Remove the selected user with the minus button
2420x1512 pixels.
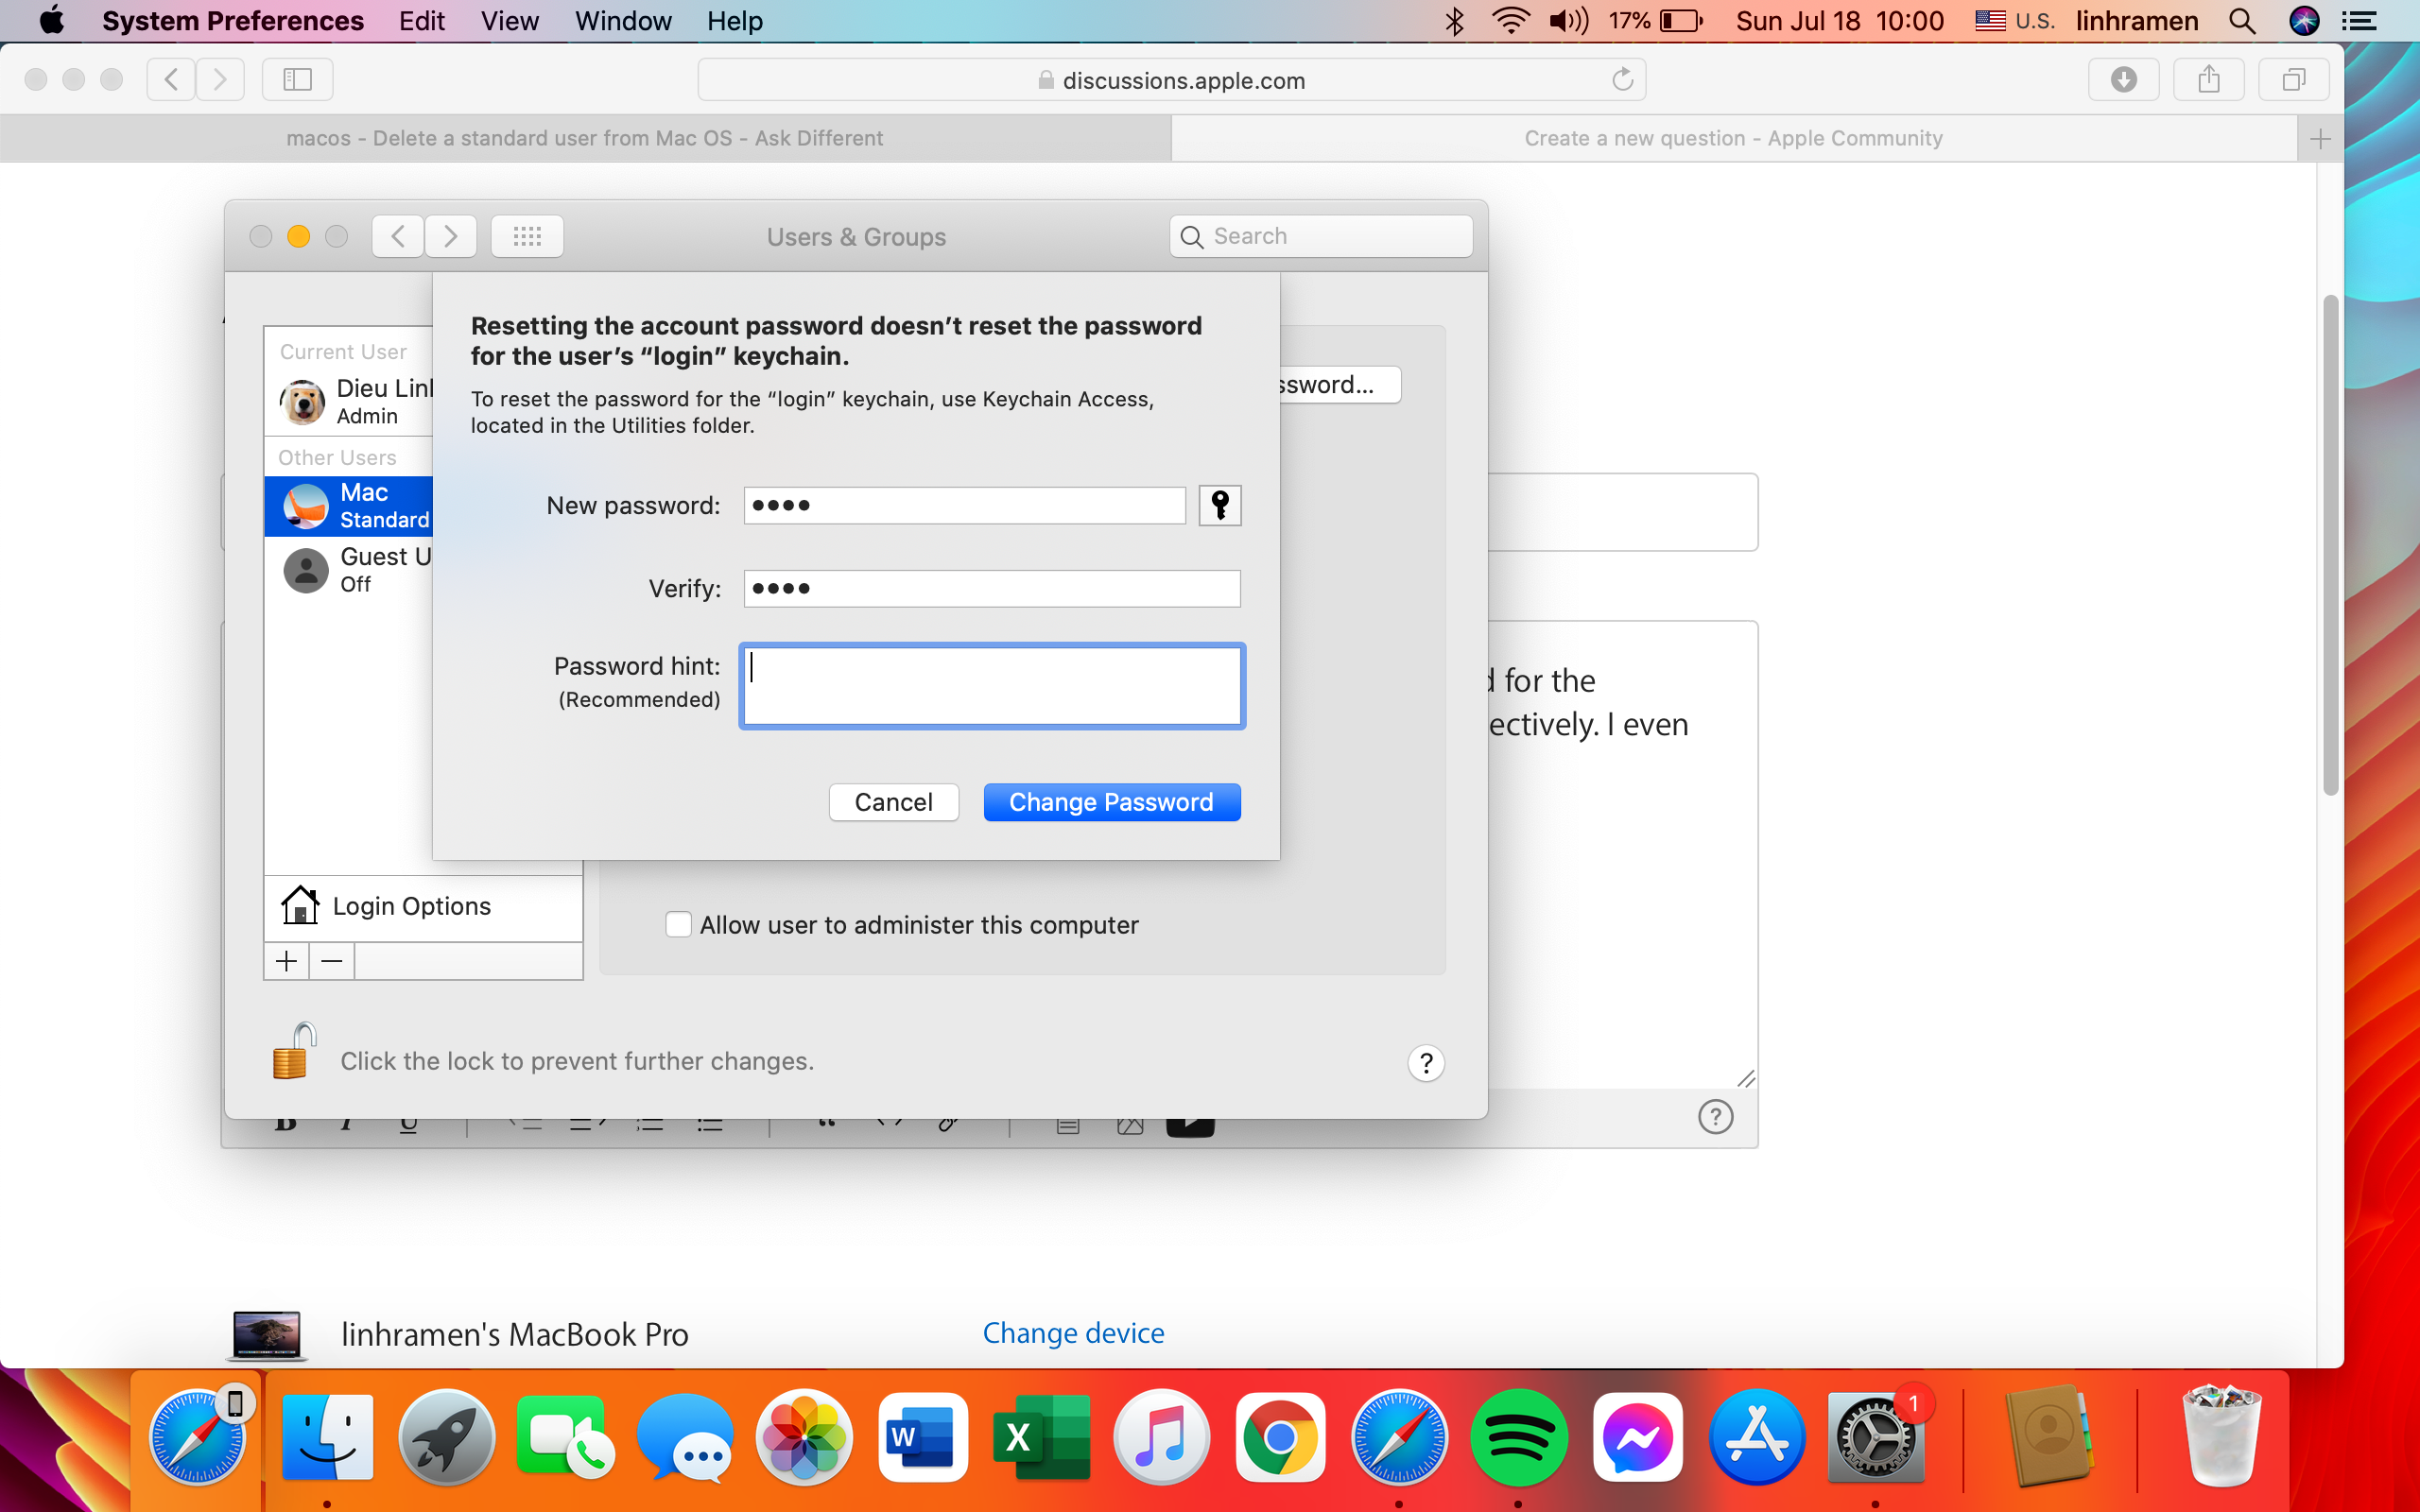point(330,960)
